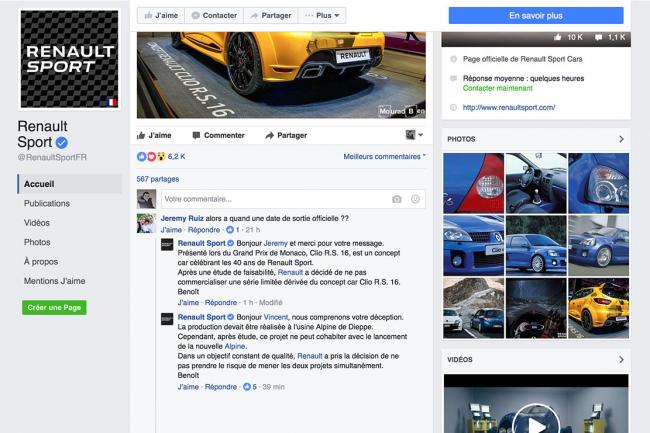Click the blue verified badge beside Renault Sport

(x=62, y=143)
